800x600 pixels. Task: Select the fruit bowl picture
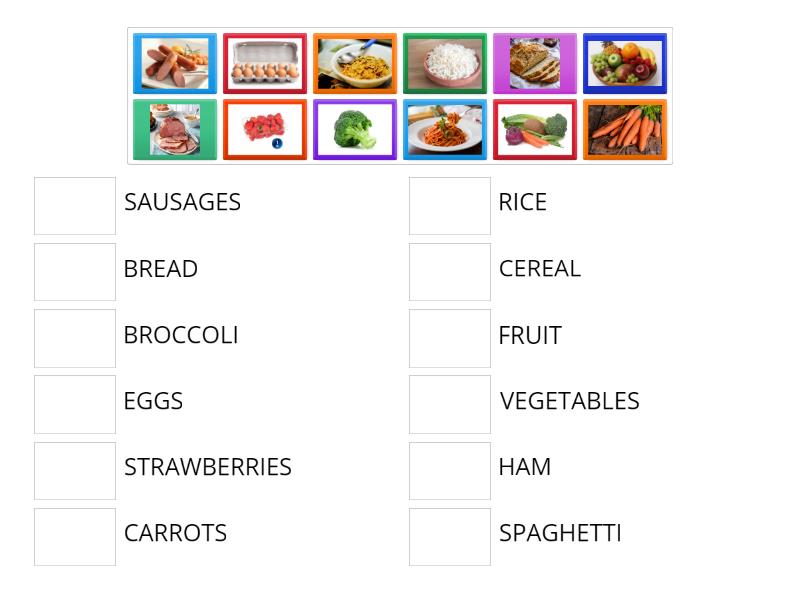coord(624,63)
